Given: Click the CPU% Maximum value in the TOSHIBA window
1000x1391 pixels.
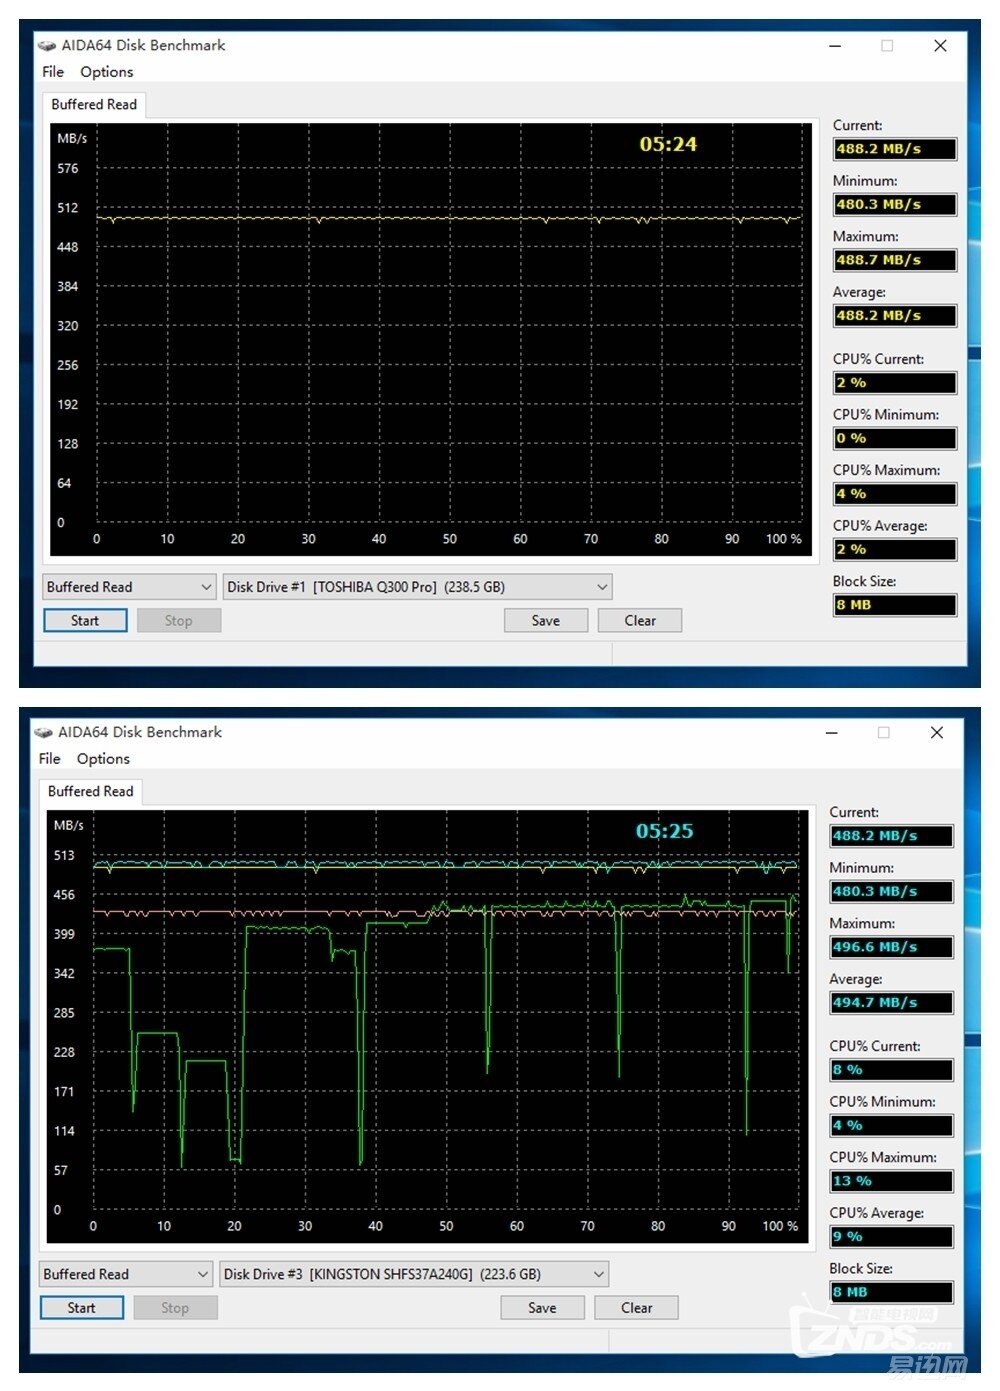Looking at the screenshot, I should point(895,494).
